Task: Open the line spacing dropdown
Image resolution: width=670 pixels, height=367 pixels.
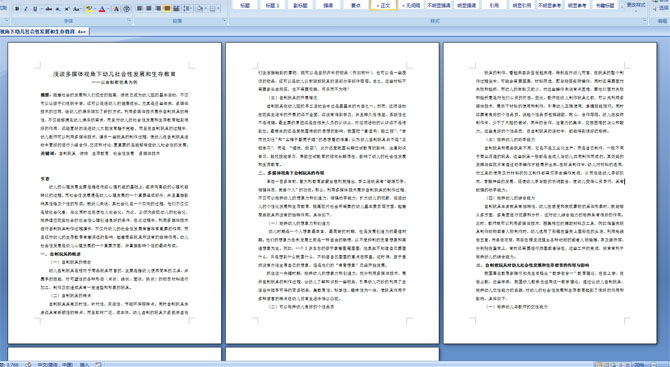Action: [x=188, y=9]
